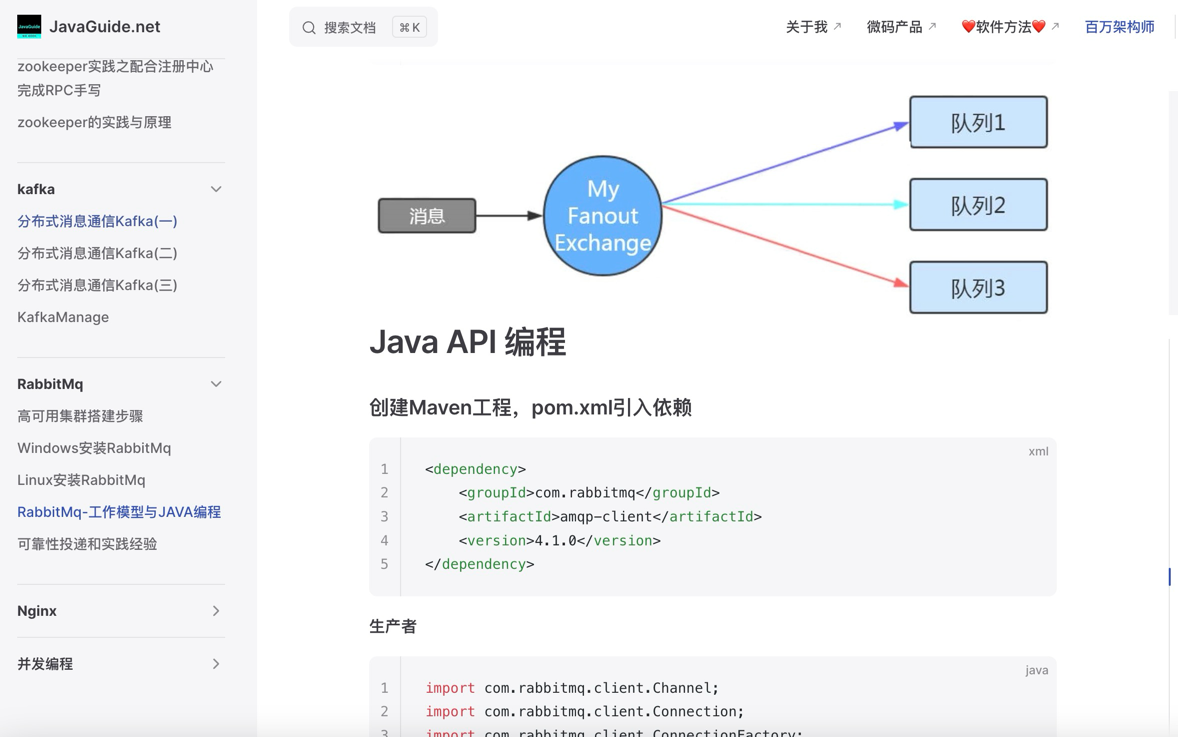This screenshot has height=737, width=1178.
Task: Open the 百万架构师 nav link
Action: pos(1119,27)
